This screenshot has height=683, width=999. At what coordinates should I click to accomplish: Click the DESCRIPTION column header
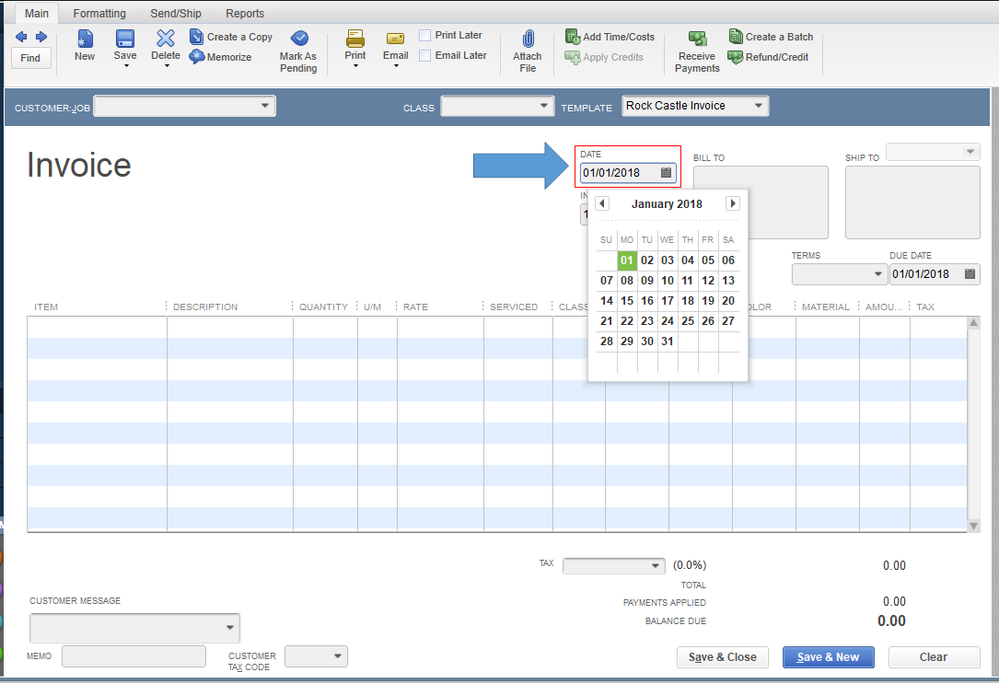click(x=205, y=307)
